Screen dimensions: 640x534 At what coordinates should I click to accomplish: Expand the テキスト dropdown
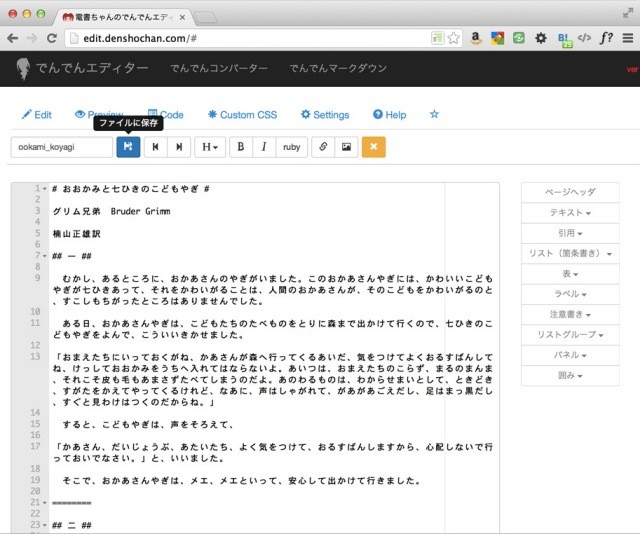coord(570,213)
